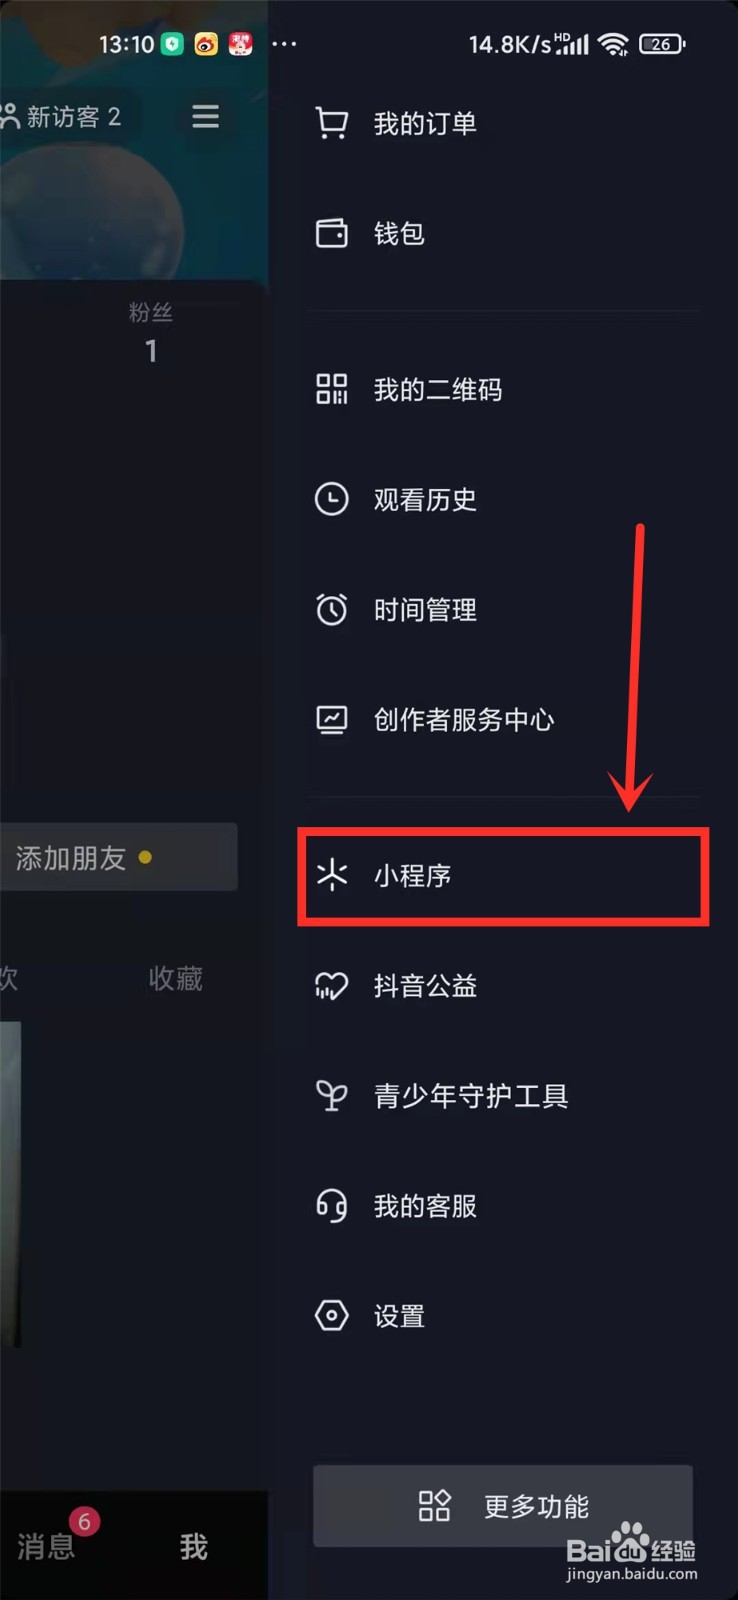Tap the hexagon settings icon for 设置
738x1600 pixels.
[332, 1316]
